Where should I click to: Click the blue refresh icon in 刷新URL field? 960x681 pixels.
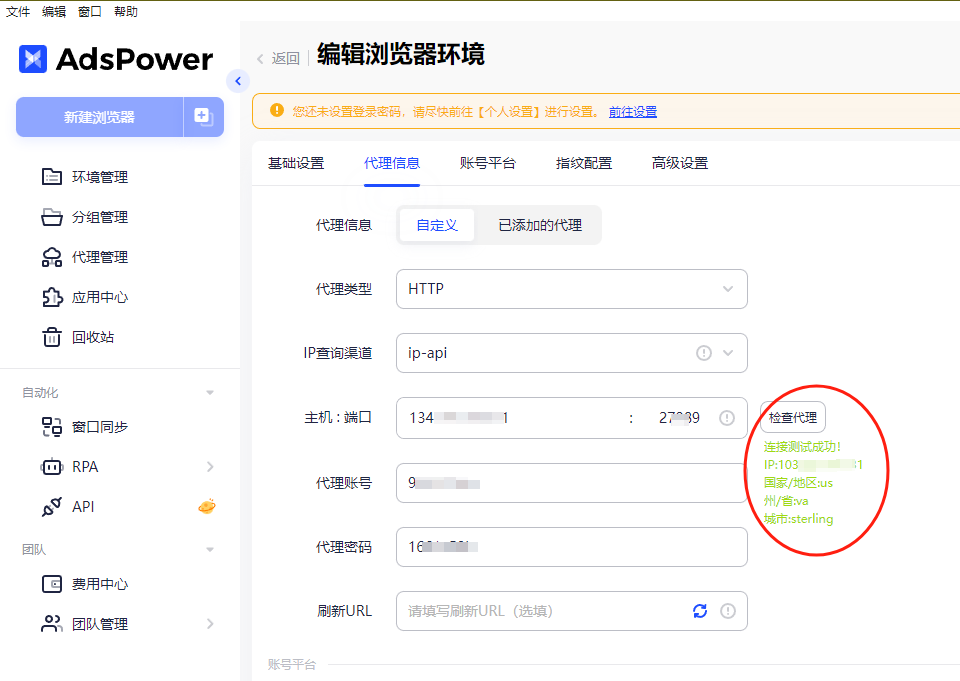pyautogui.click(x=700, y=611)
